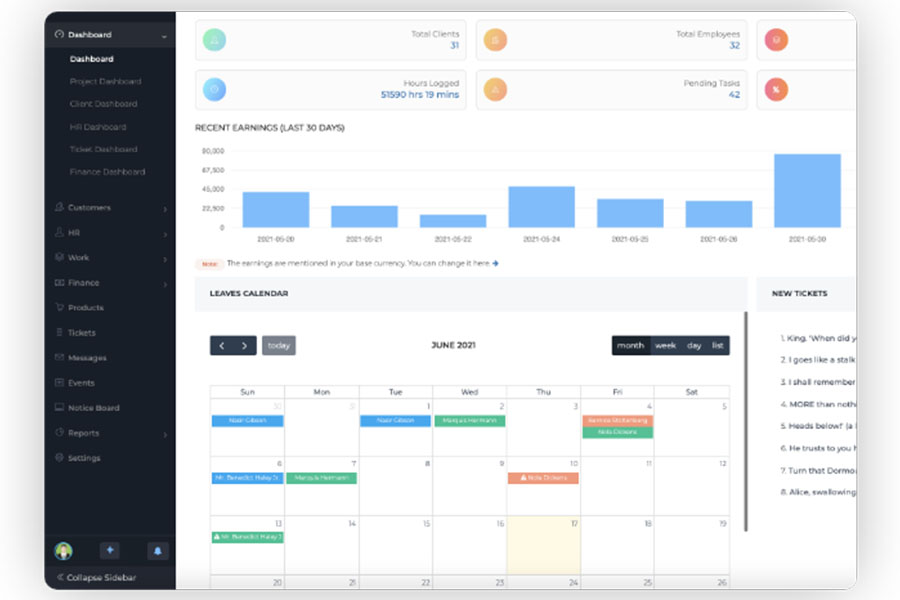The image size is (900, 600).
Task: Open Settings via the gear icon
Action: 59,458
